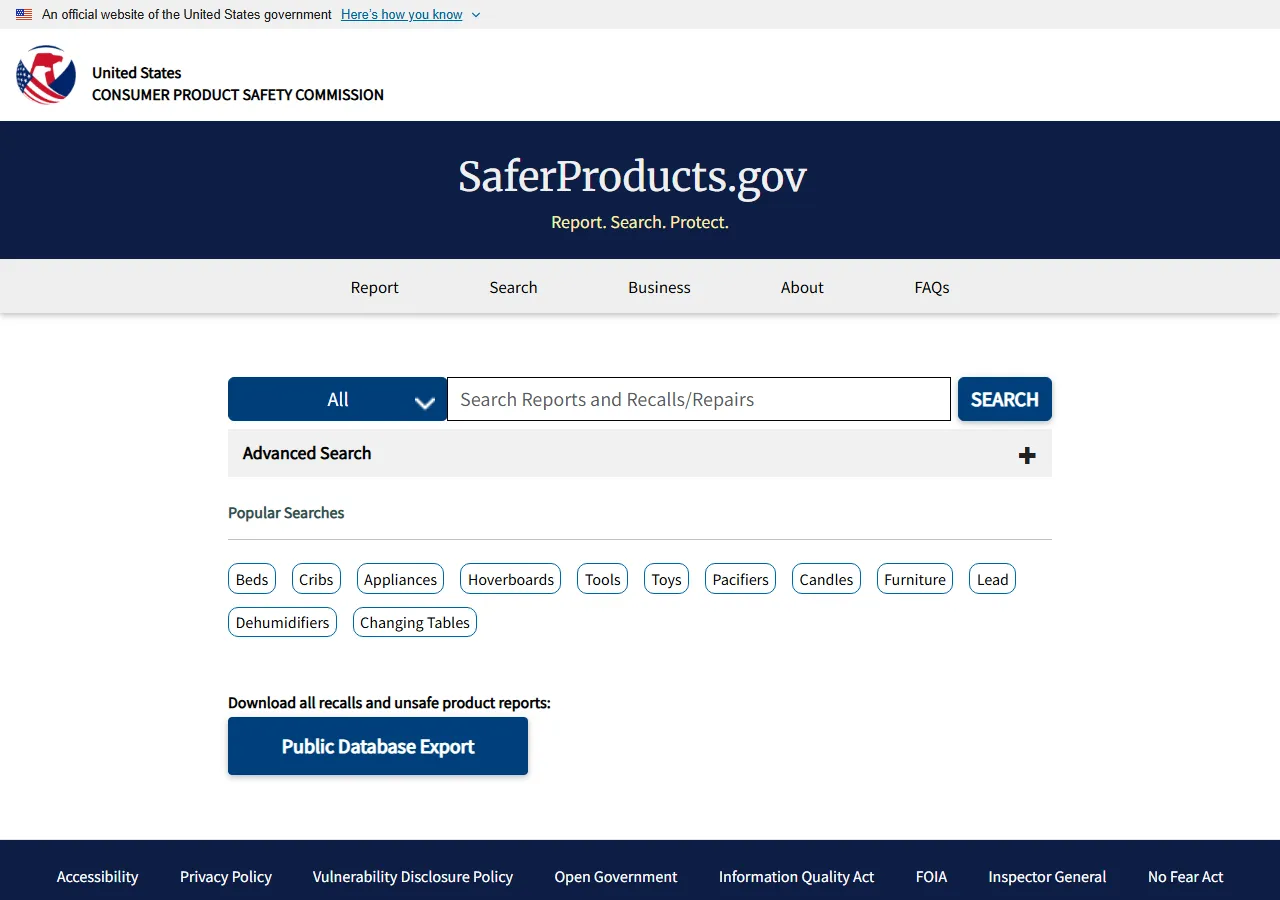Pick the Tools popular search tag
Screen dimensions: 1280x900
tap(603, 579)
